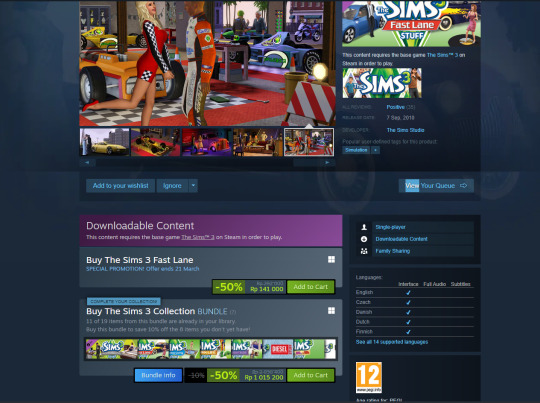Open the Ignore button dropdown arrow
This screenshot has height=403, width=540.
click(193, 186)
